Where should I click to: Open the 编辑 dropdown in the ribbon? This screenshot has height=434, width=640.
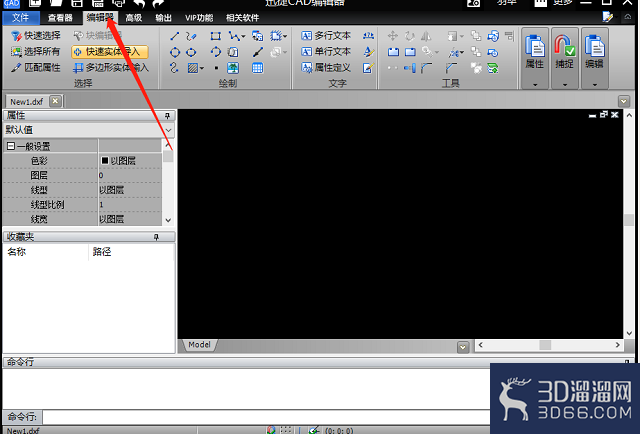[595, 85]
